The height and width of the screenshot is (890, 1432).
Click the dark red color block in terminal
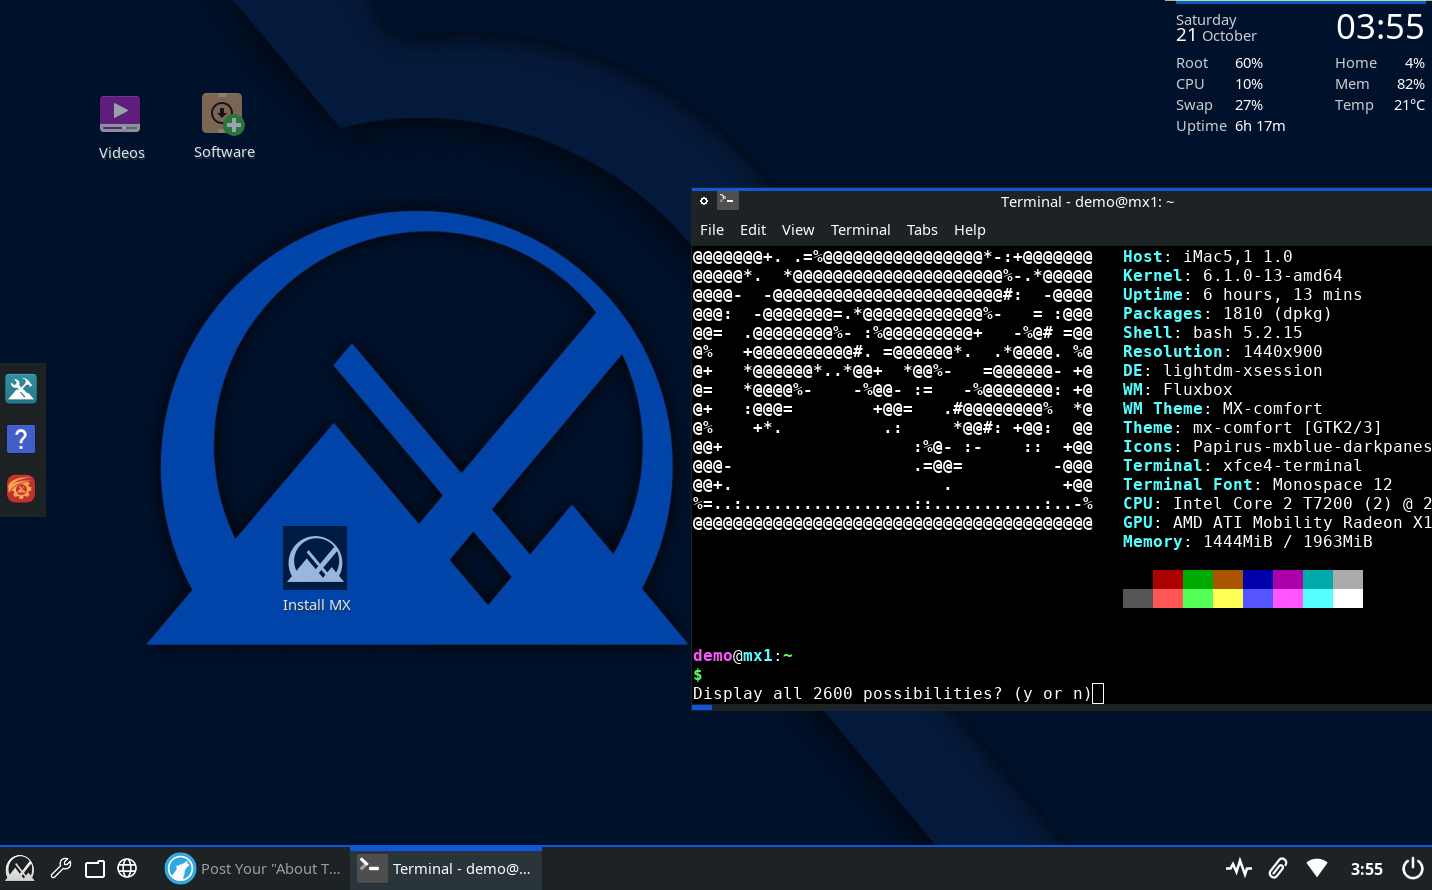[1168, 580]
